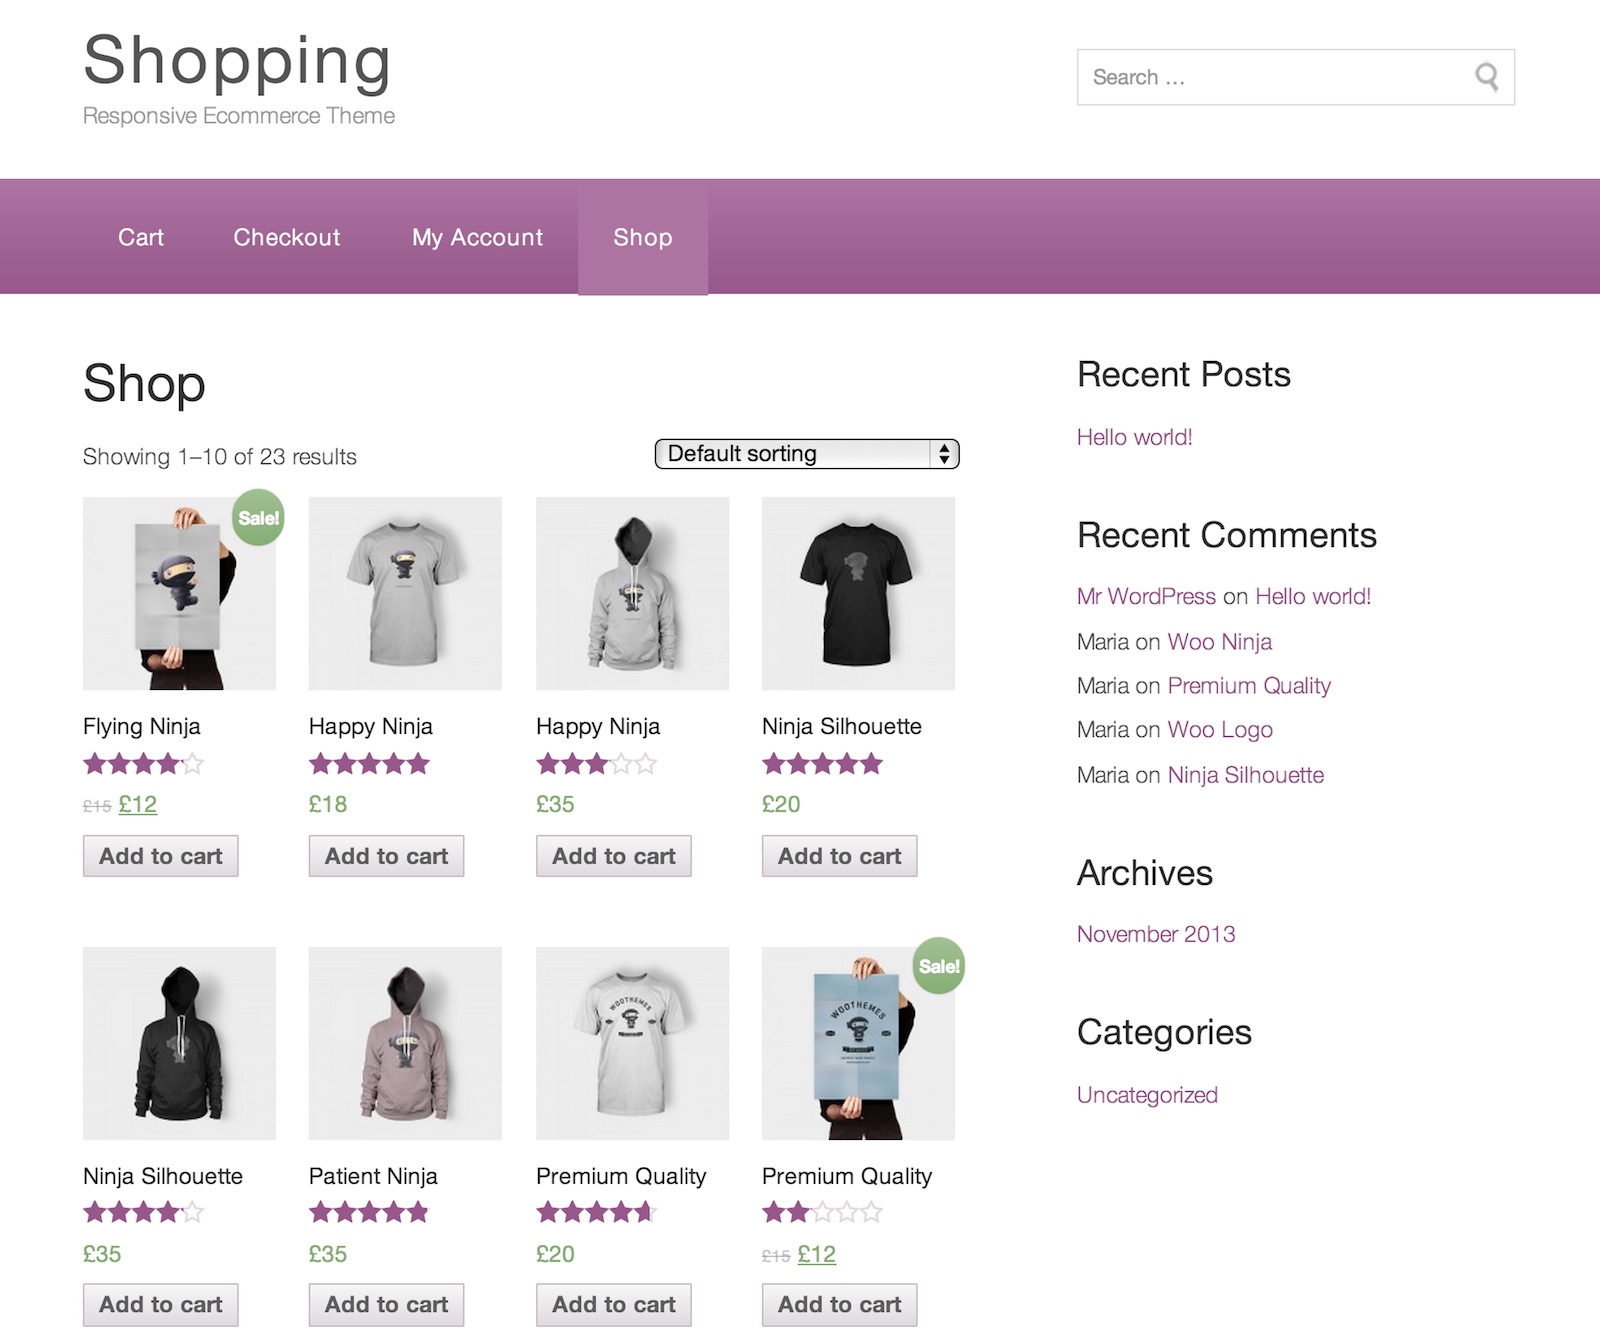
Task: Open the My Account menu item
Action: click(477, 237)
